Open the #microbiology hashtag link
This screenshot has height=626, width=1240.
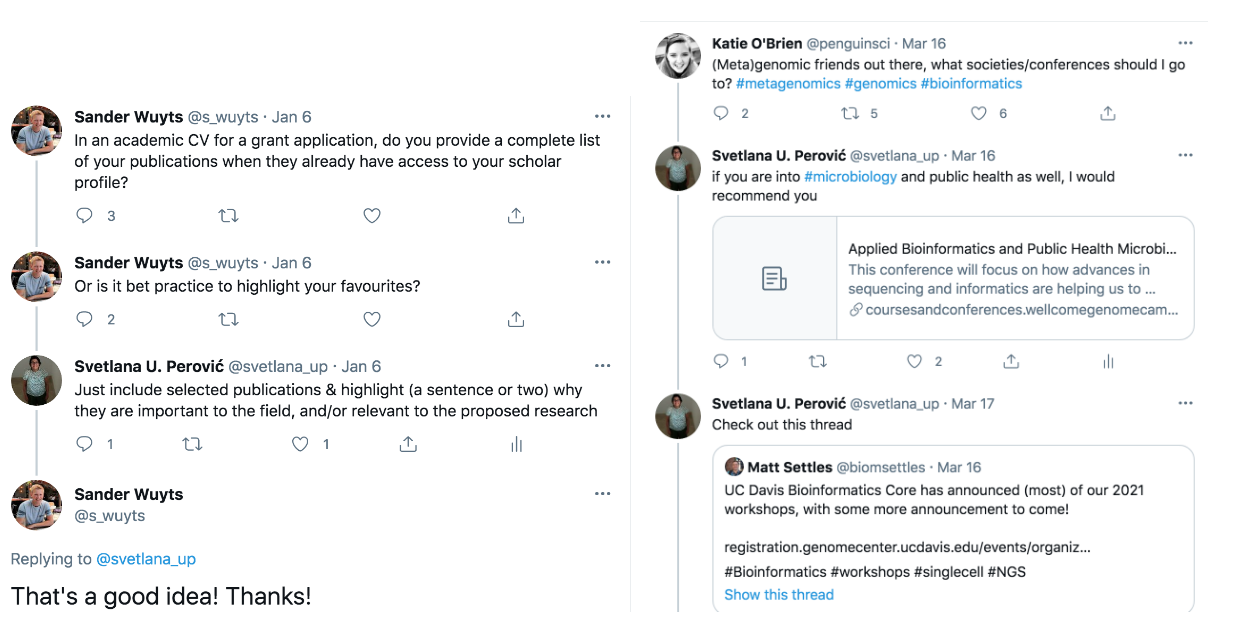850,177
